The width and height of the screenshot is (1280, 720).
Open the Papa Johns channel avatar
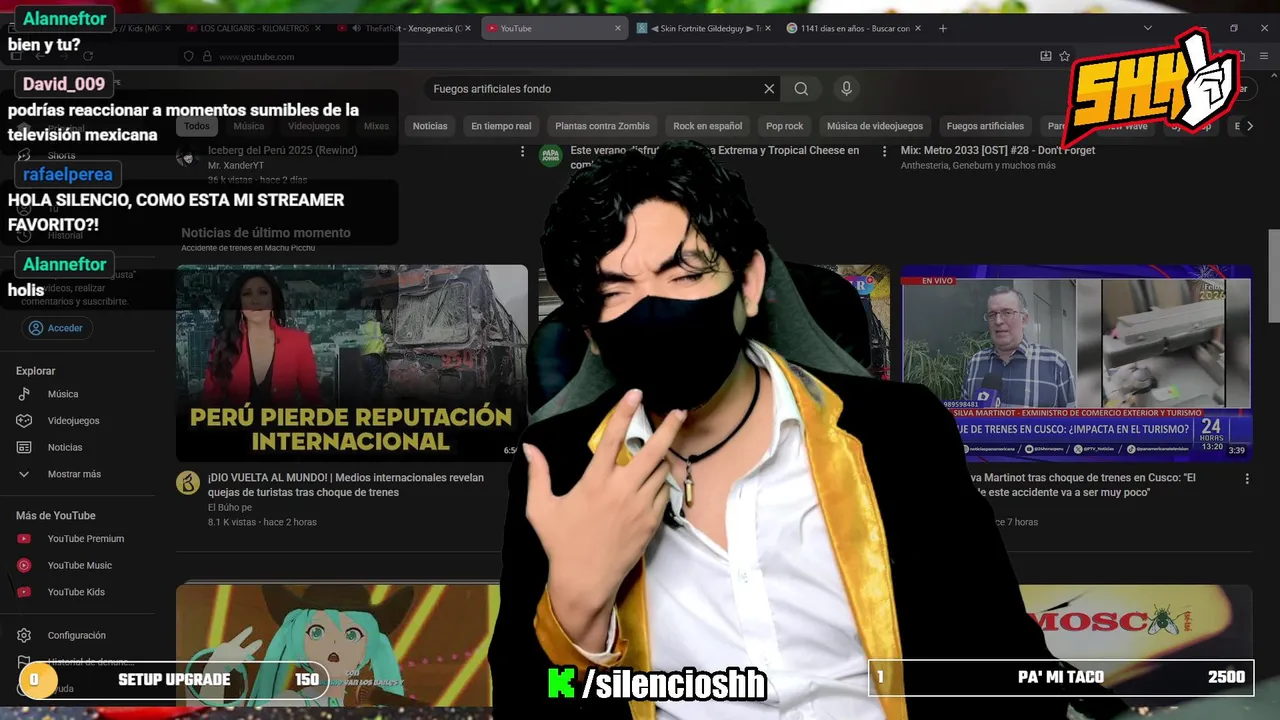[550, 155]
